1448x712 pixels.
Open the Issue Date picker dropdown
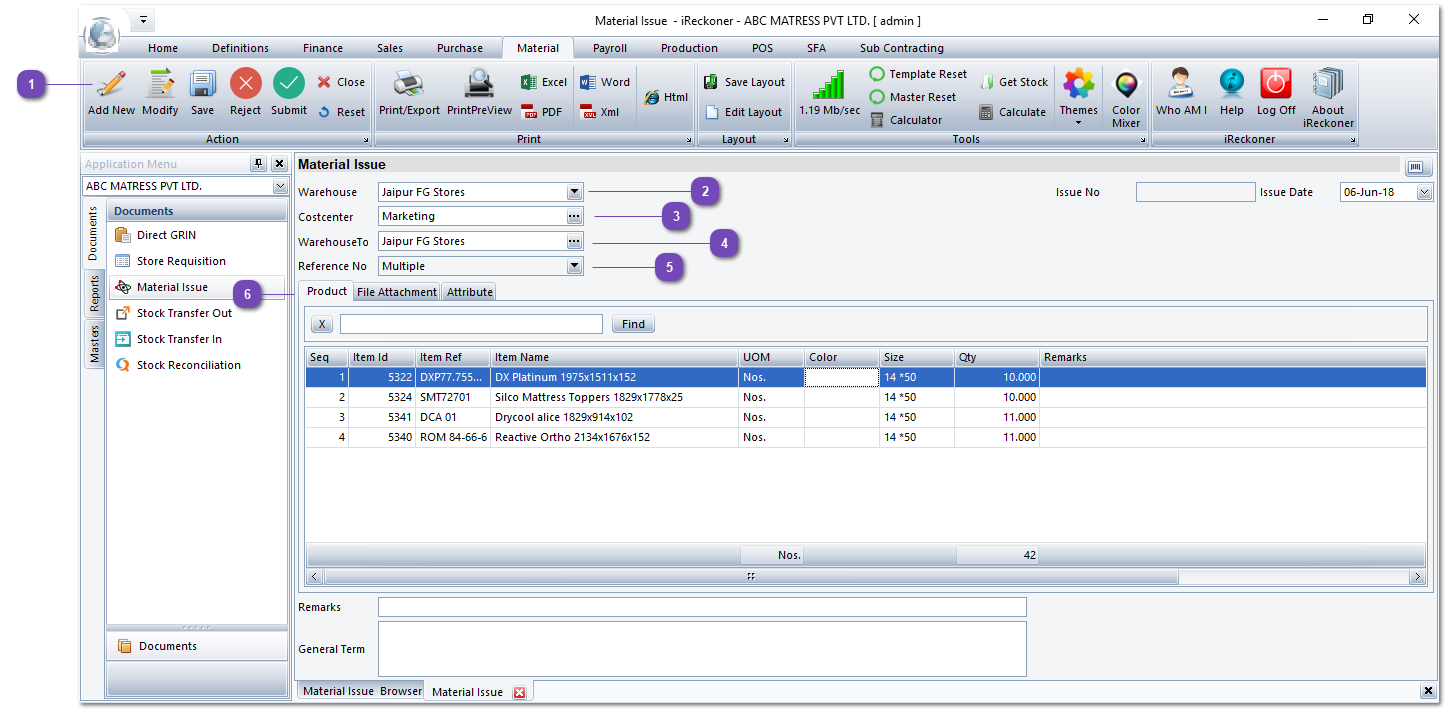point(1424,193)
